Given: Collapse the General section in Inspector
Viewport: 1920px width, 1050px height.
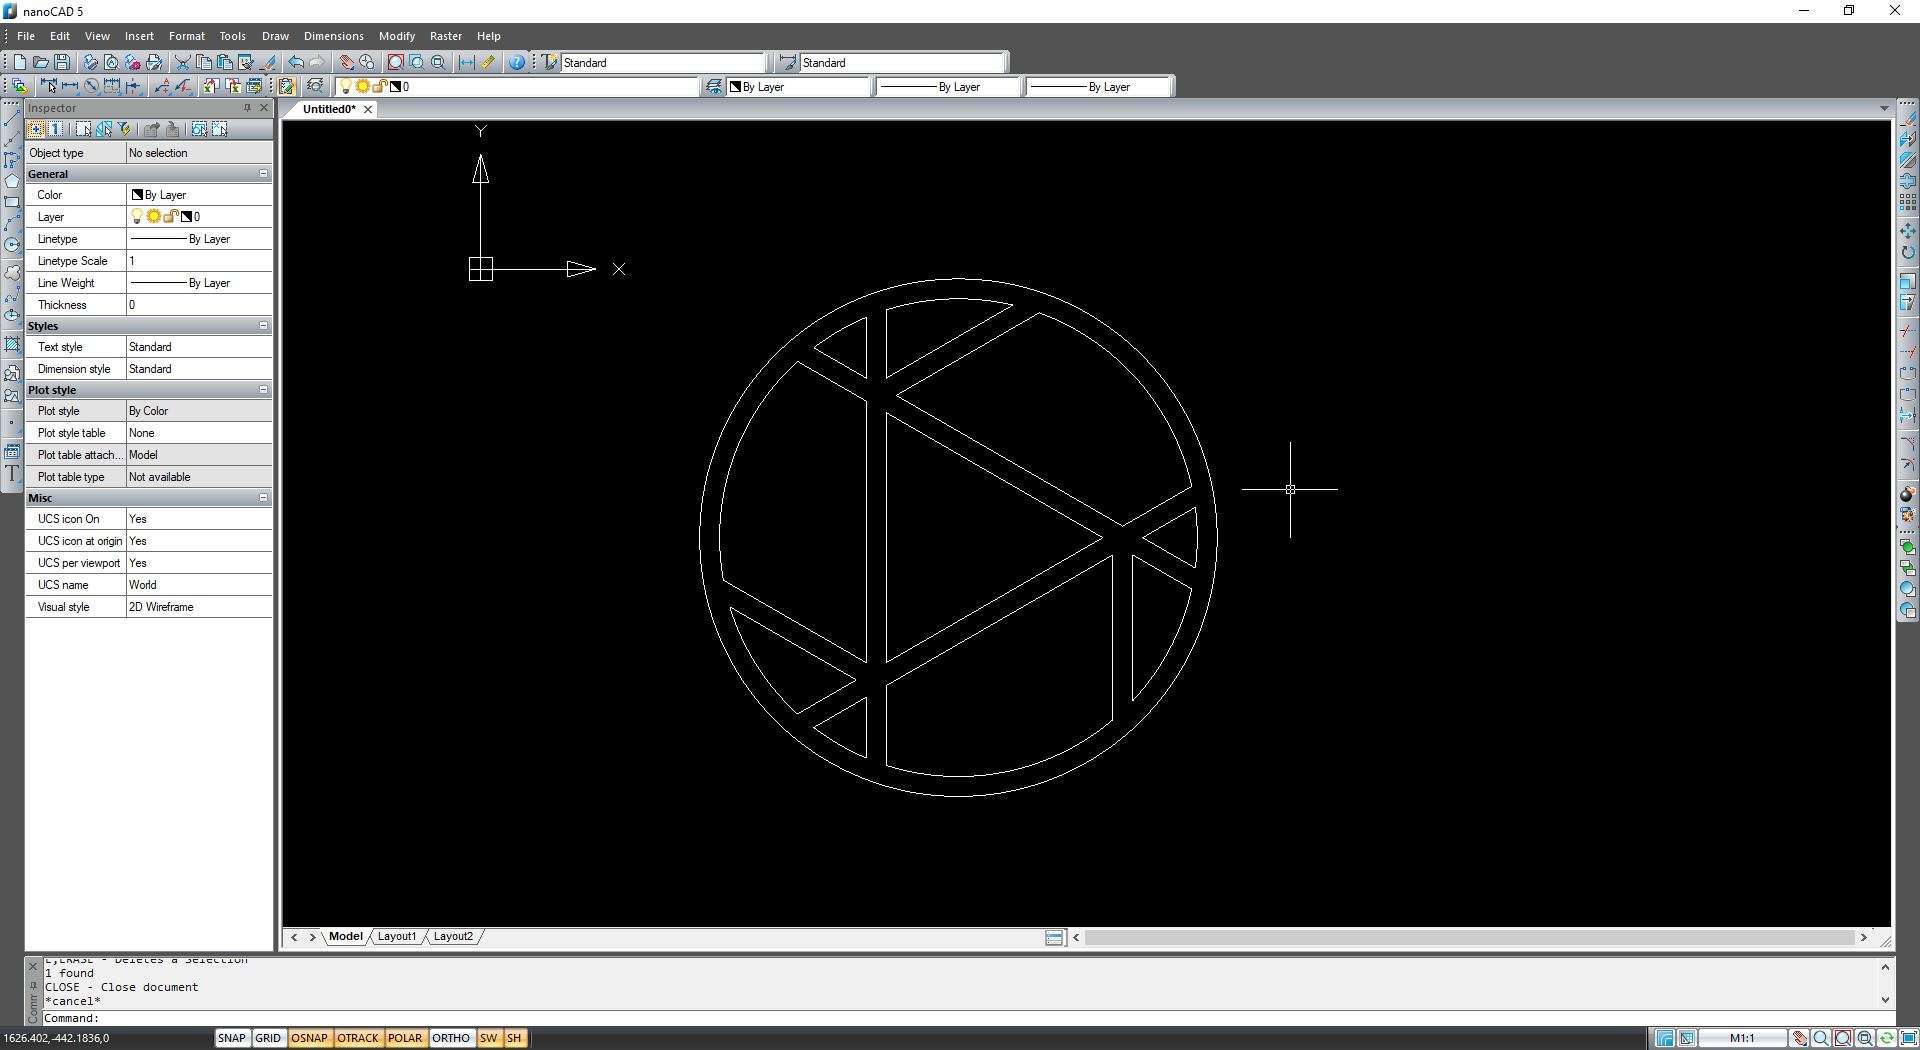Looking at the screenshot, I should pos(264,174).
